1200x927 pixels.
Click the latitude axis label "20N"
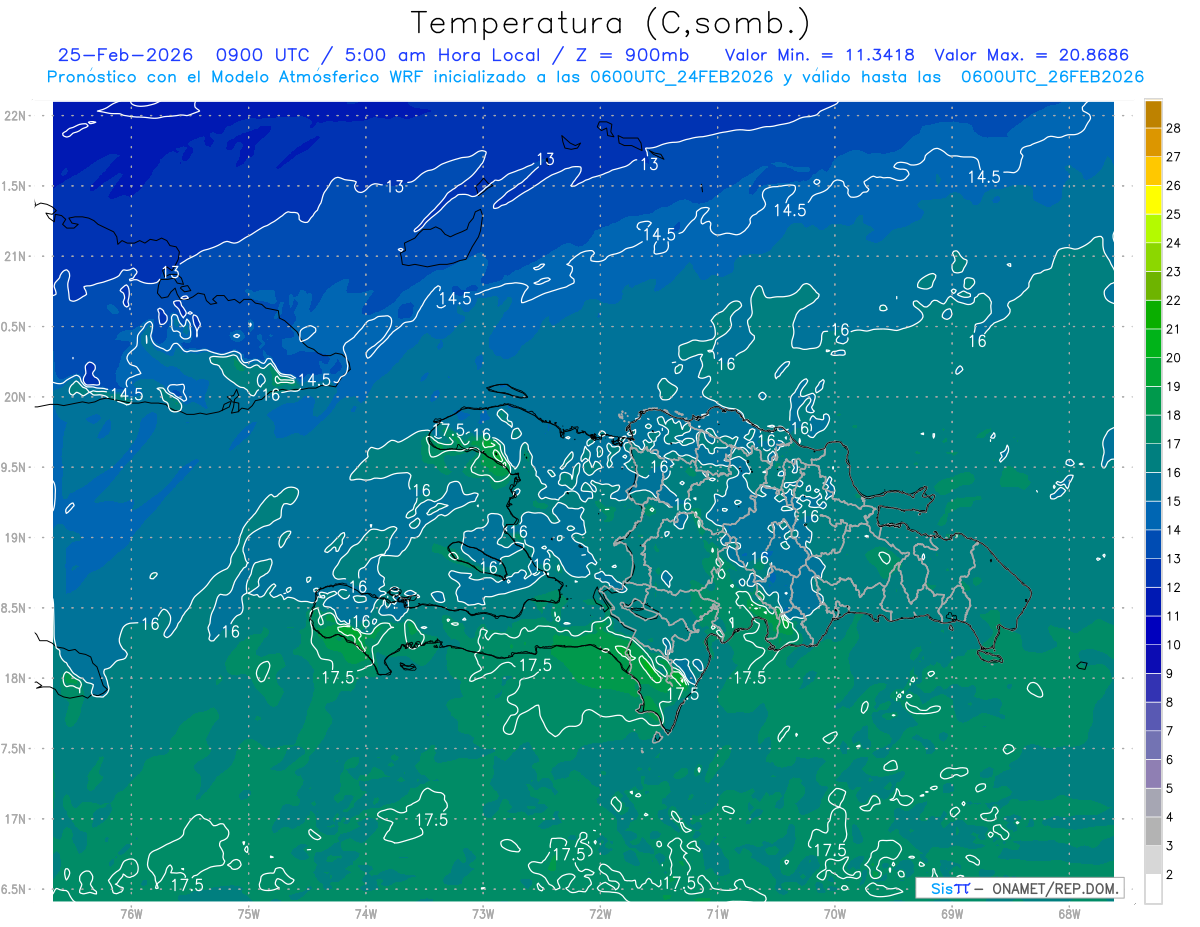(x=16, y=397)
